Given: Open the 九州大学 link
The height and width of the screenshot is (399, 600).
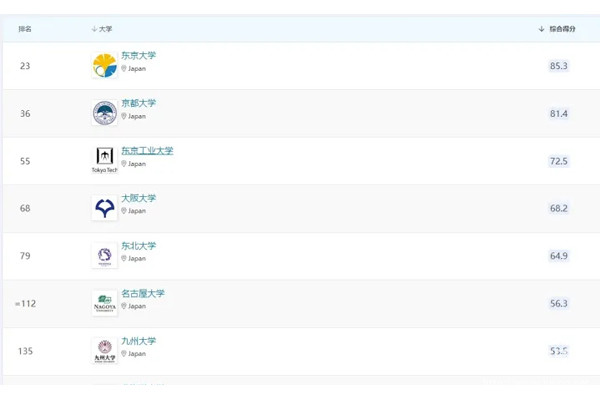Looking at the screenshot, I should pos(139,340).
